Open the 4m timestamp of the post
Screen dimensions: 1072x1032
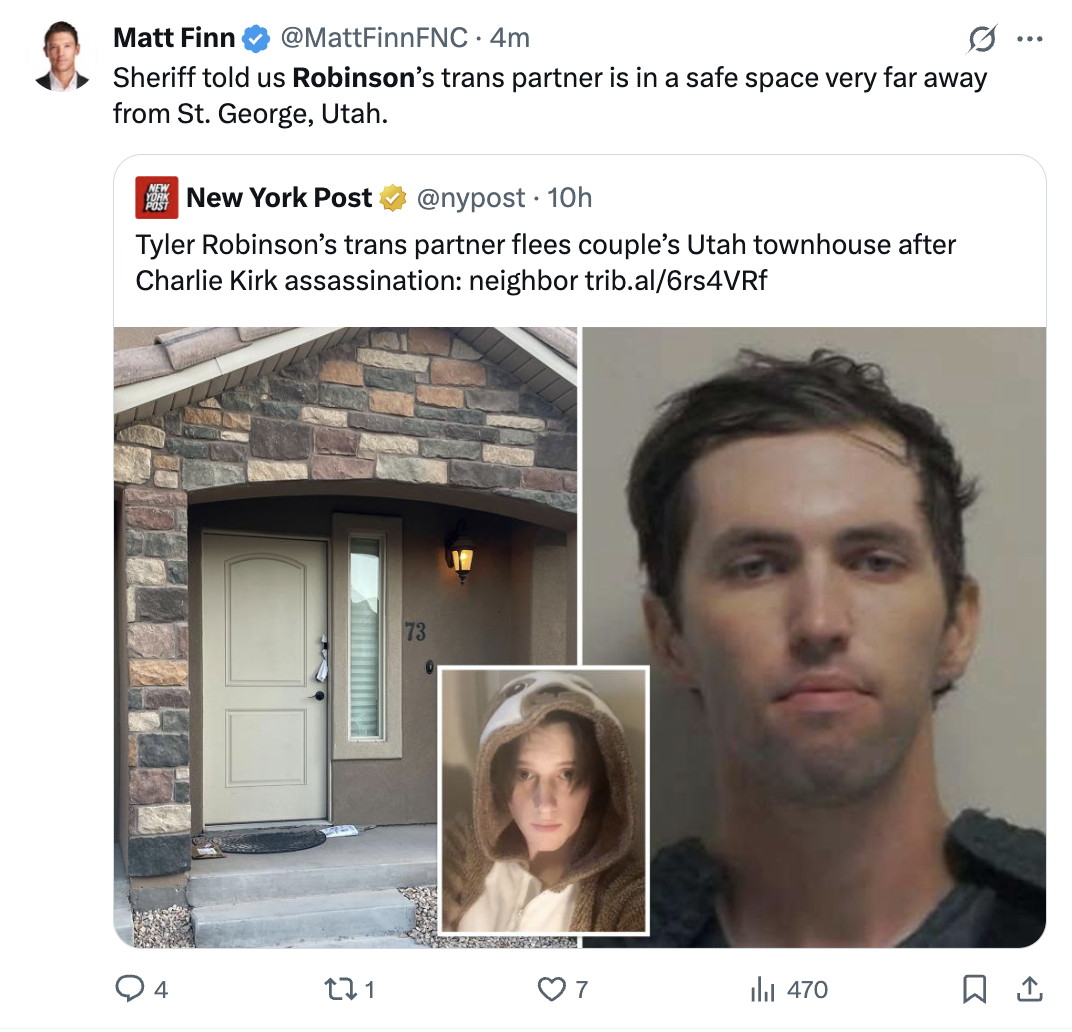pos(509,38)
